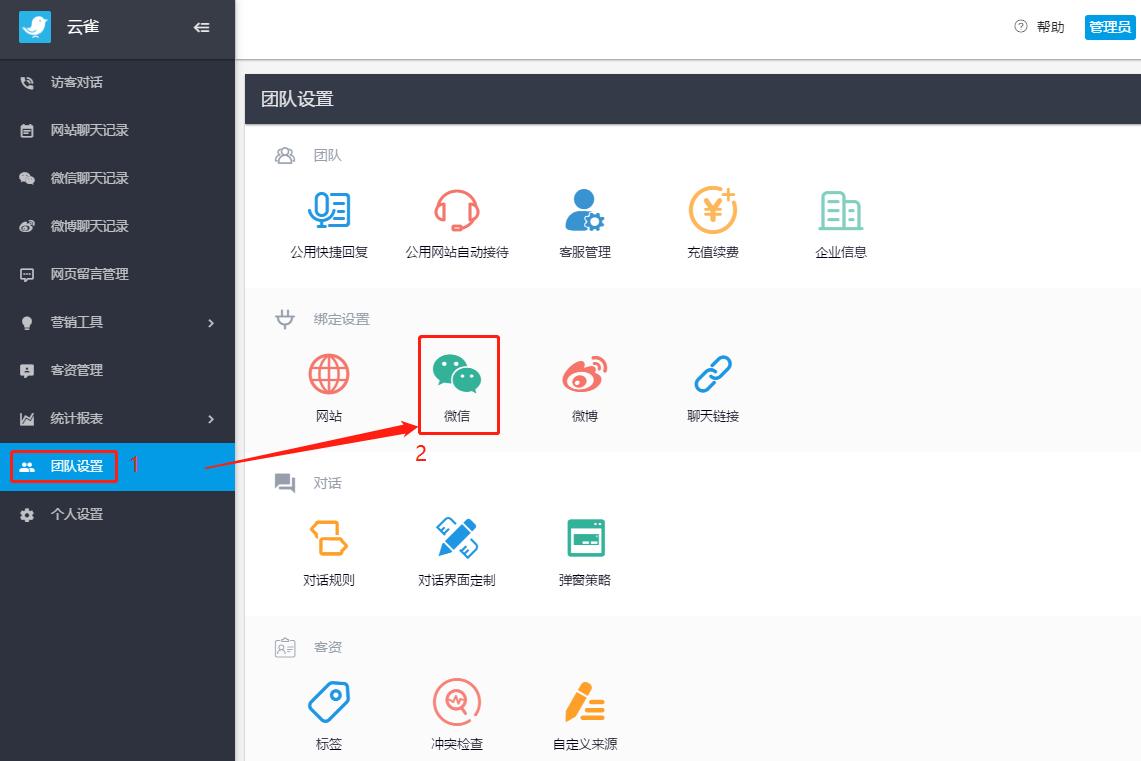This screenshot has height=761, width=1141.
Task: Collapse the sidebar with the arrow icon
Action: [202, 28]
